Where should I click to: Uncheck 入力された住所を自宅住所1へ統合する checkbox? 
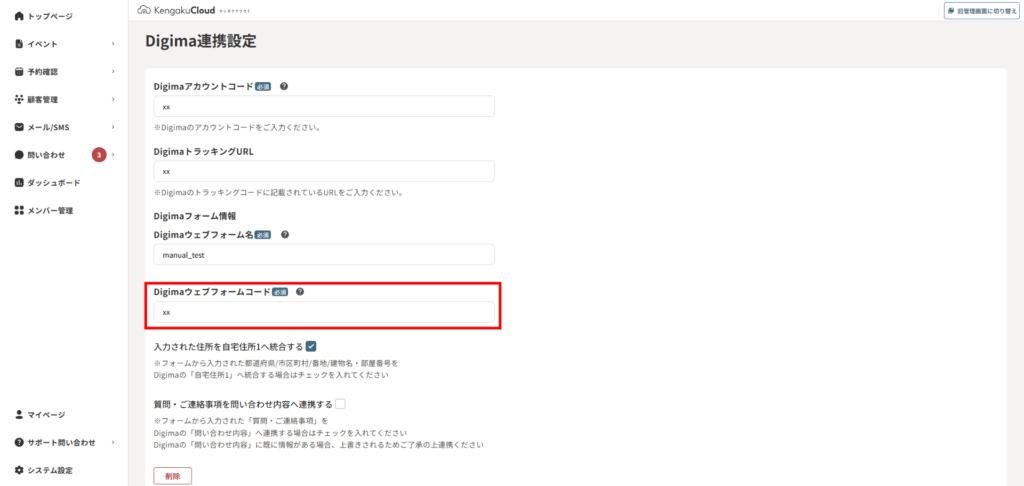tap(311, 346)
